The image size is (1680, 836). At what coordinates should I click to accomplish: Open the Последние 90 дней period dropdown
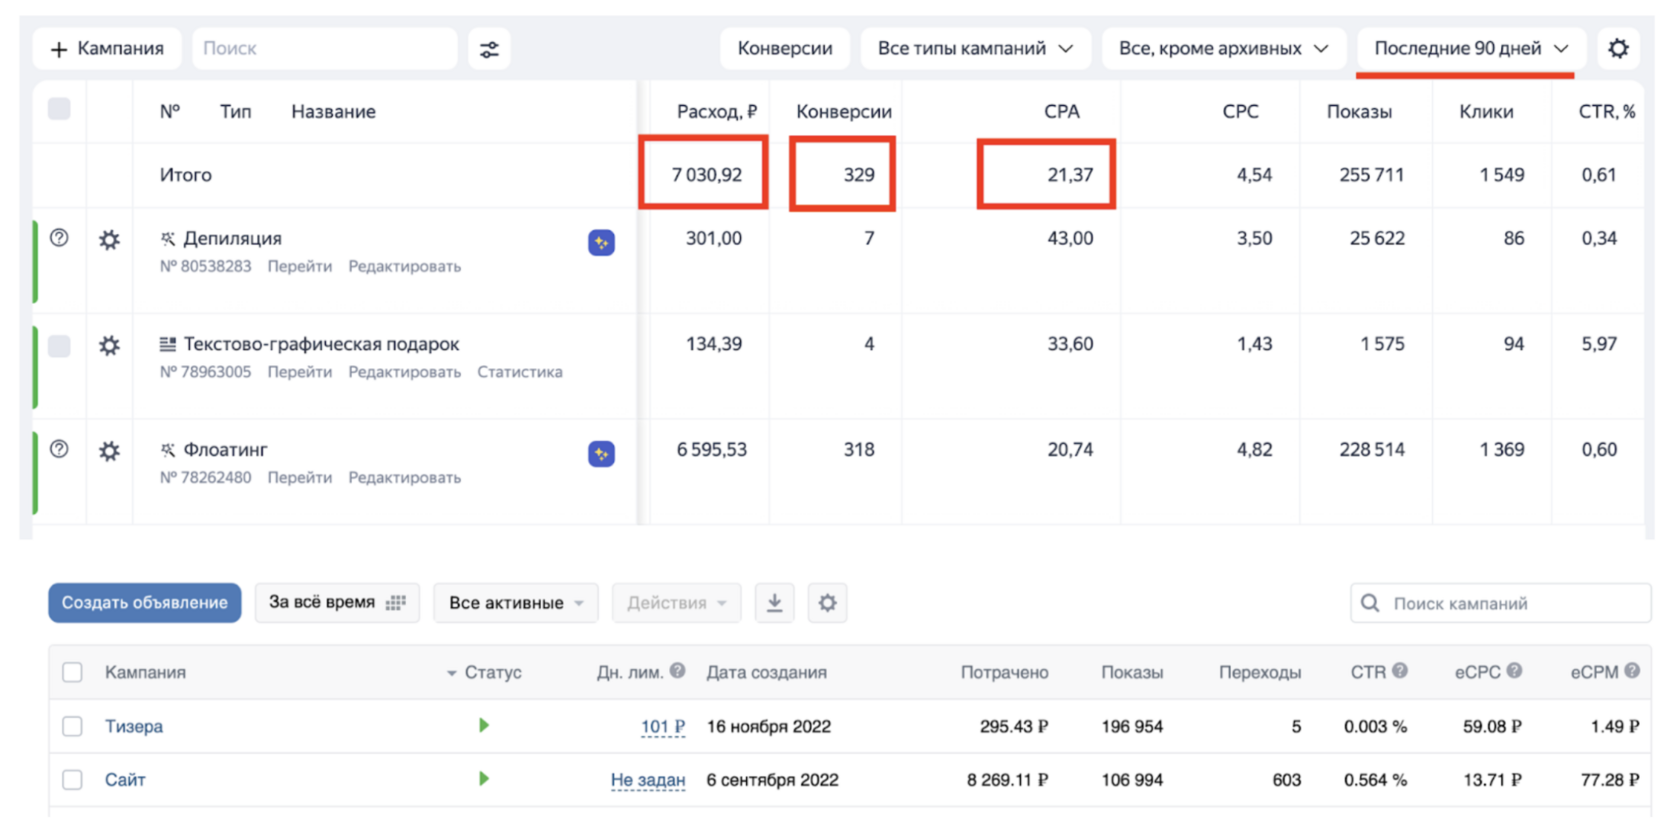tap(1471, 48)
